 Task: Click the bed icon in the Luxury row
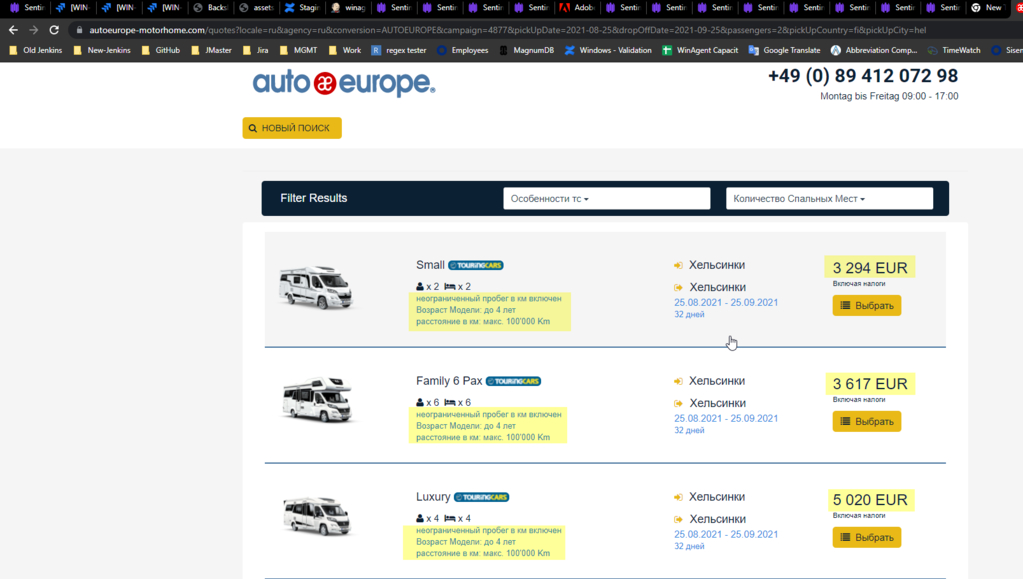click(450, 519)
